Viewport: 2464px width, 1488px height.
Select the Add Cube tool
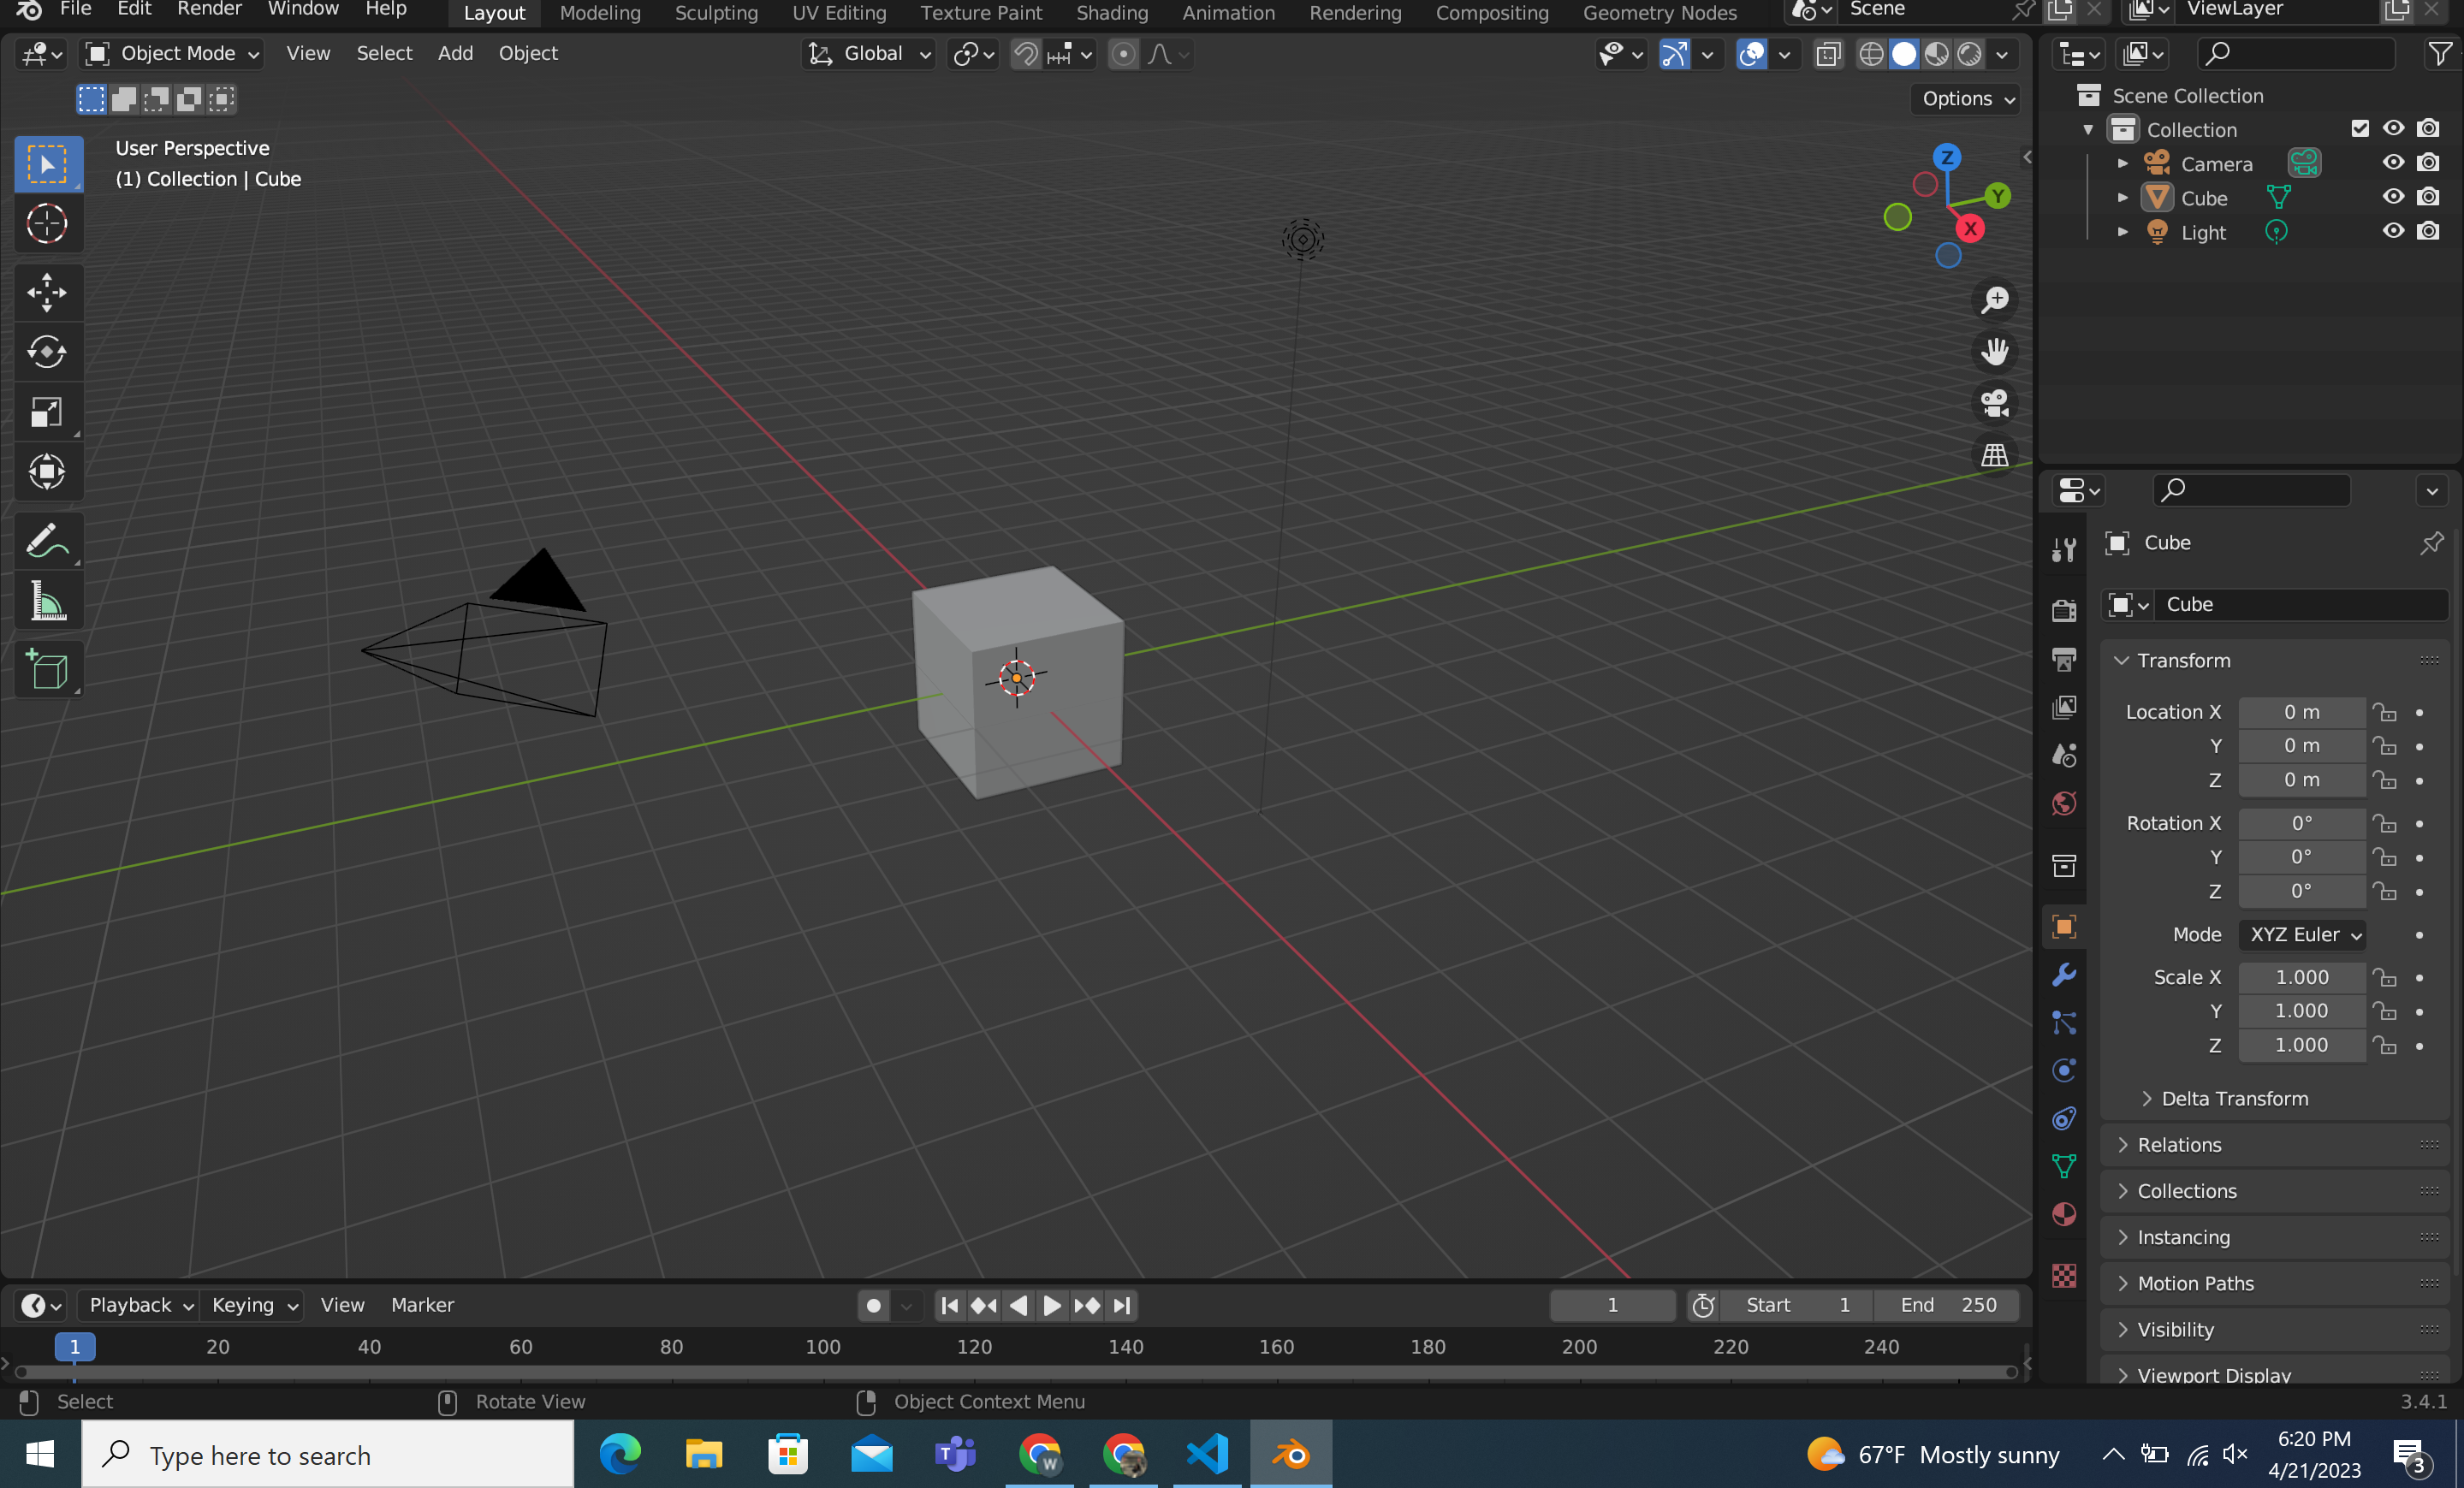pos(47,669)
